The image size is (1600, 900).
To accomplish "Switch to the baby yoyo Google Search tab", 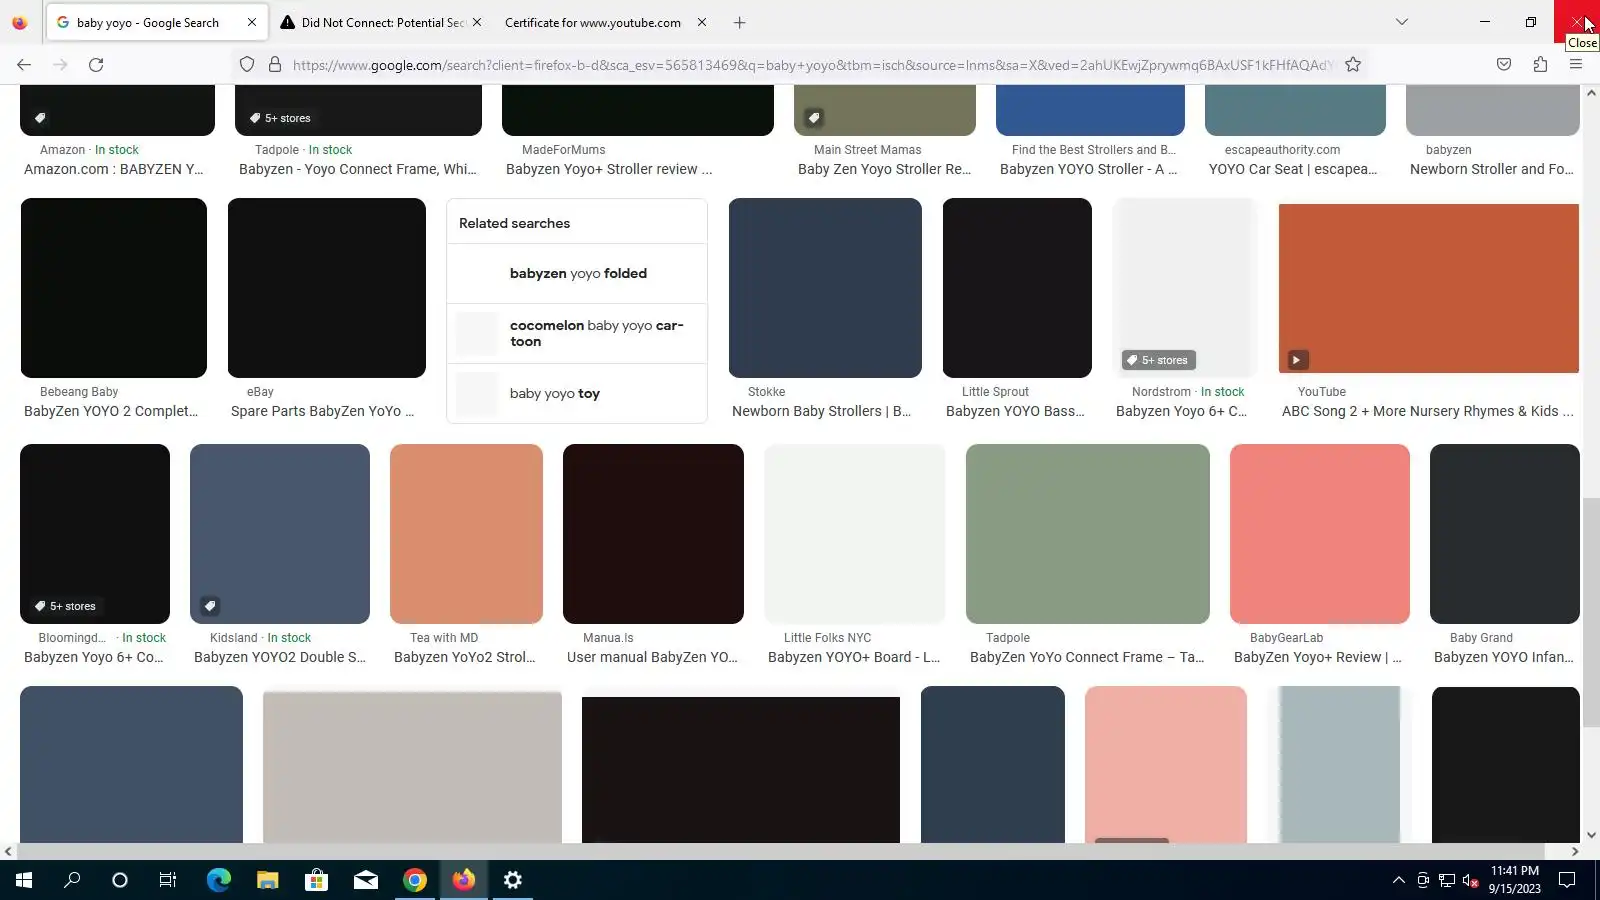I will (157, 22).
